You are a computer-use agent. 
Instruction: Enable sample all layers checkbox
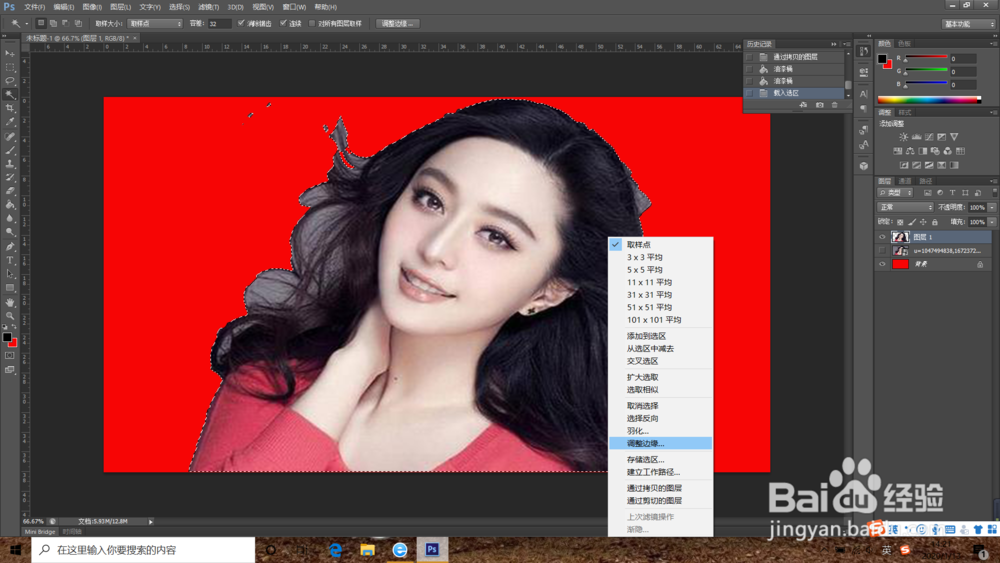(312, 23)
